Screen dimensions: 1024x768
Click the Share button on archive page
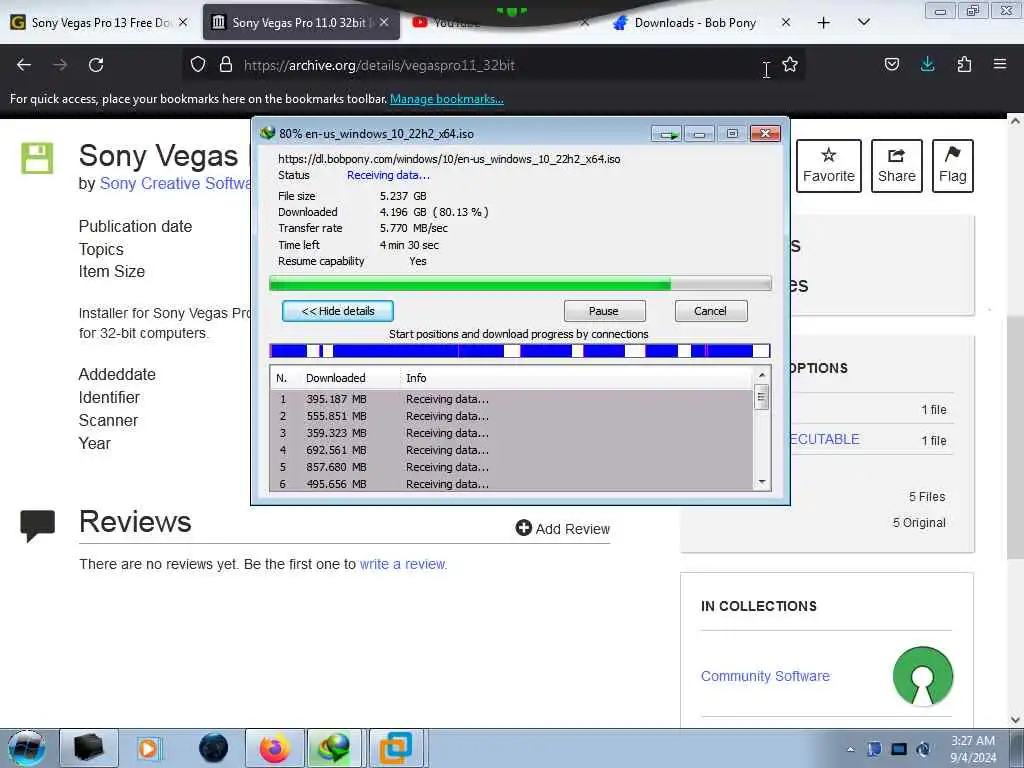(x=897, y=166)
